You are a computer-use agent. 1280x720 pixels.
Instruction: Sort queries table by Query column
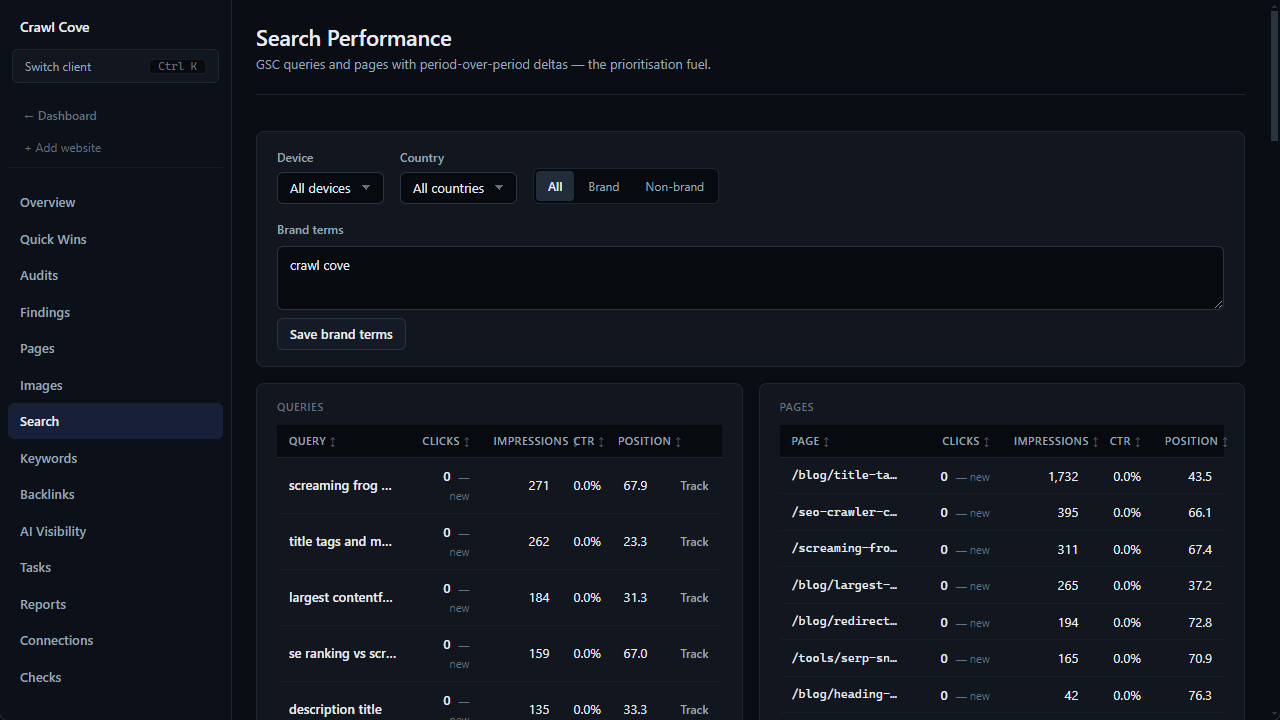click(x=312, y=441)
